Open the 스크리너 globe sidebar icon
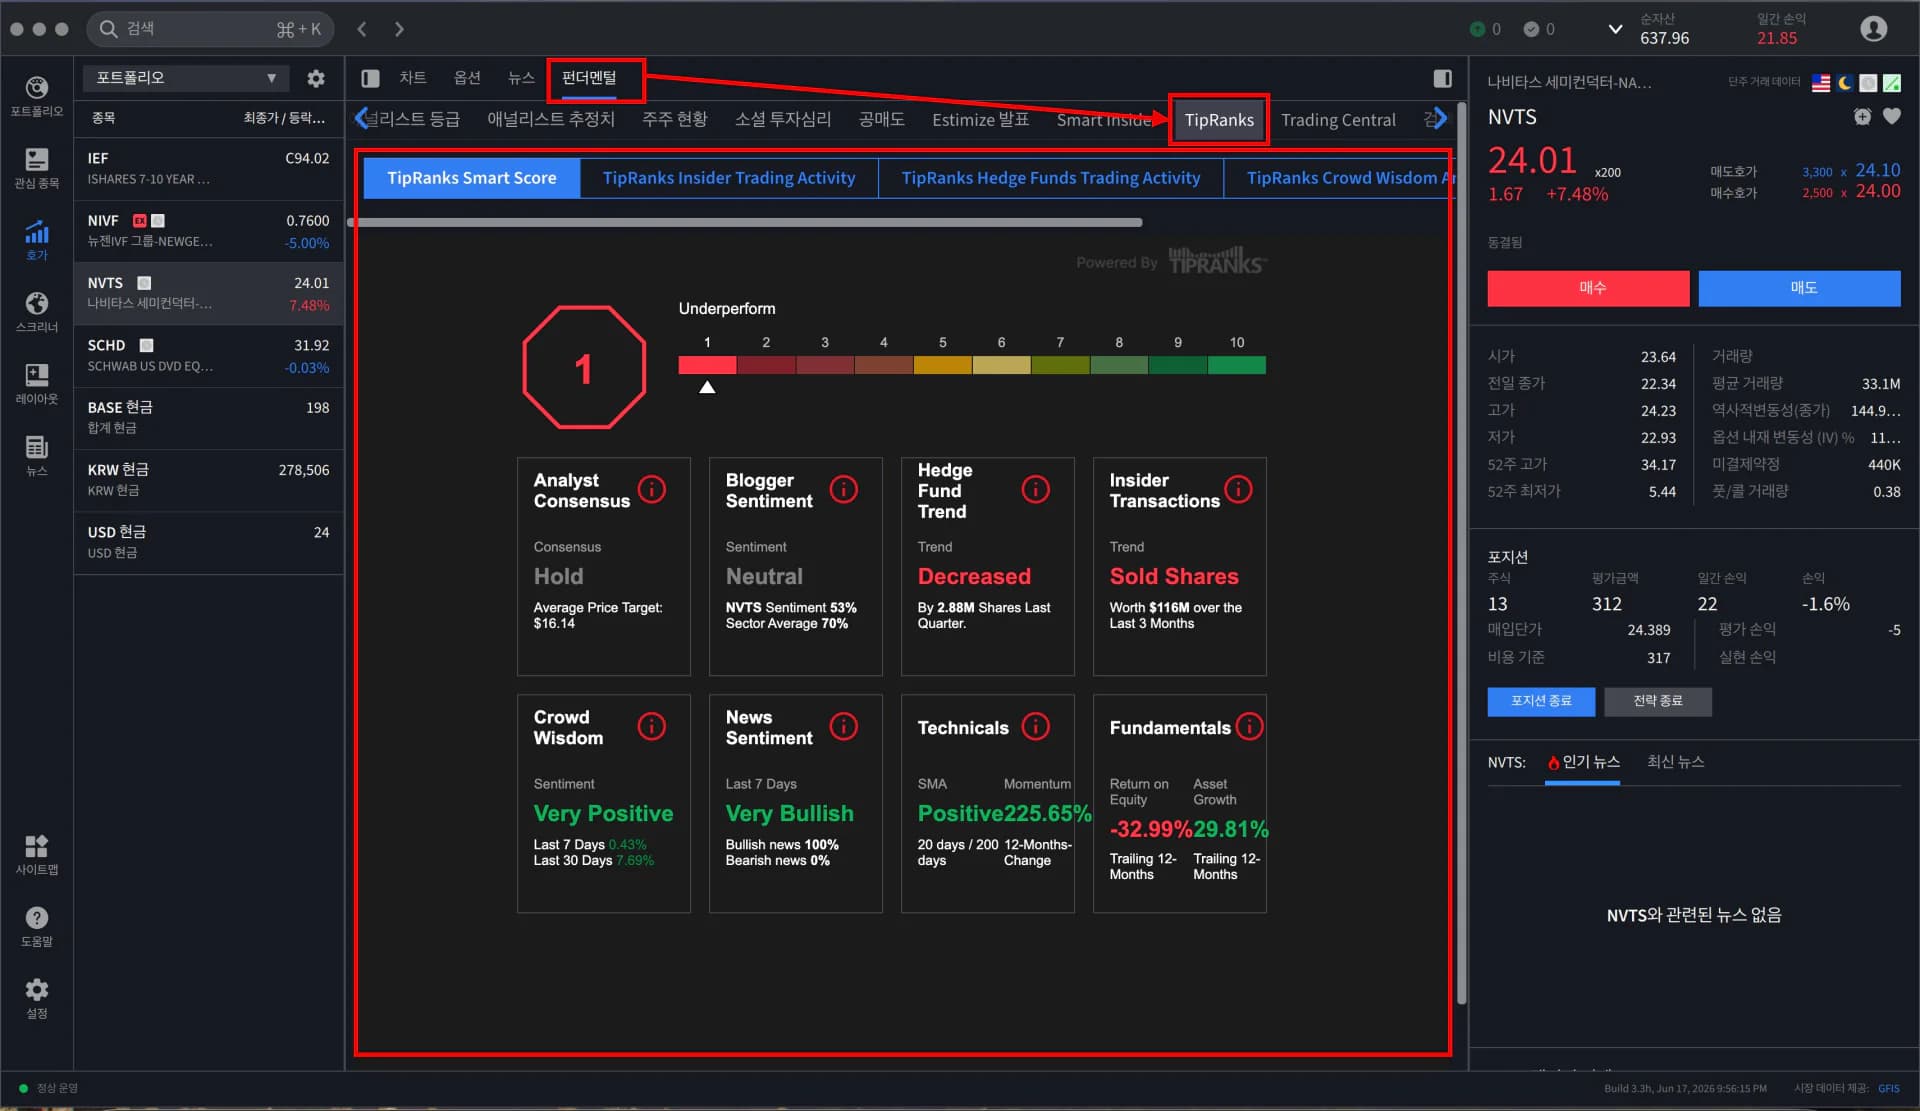 (x=37, y=312)
